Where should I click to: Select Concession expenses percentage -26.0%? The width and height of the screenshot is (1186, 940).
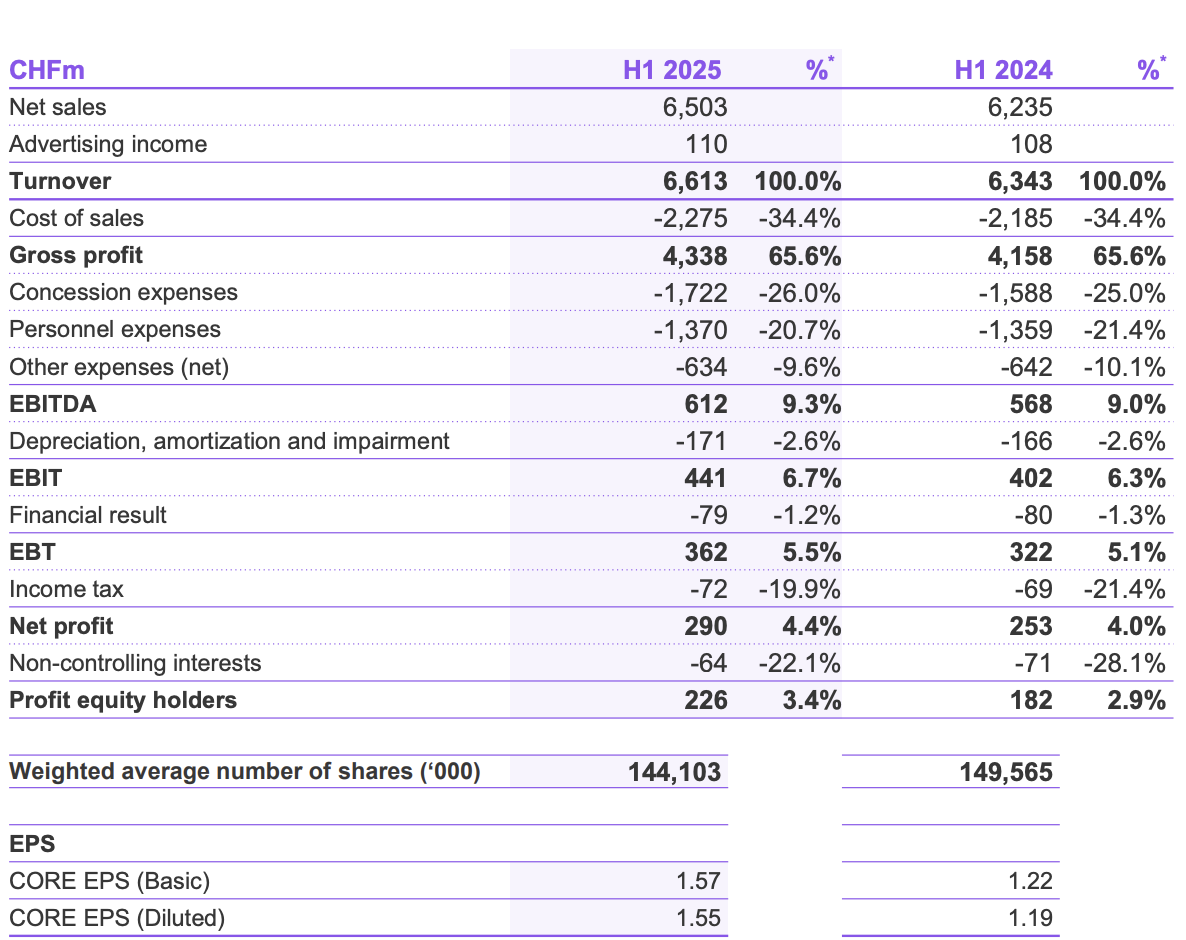[x=799, y=293]
